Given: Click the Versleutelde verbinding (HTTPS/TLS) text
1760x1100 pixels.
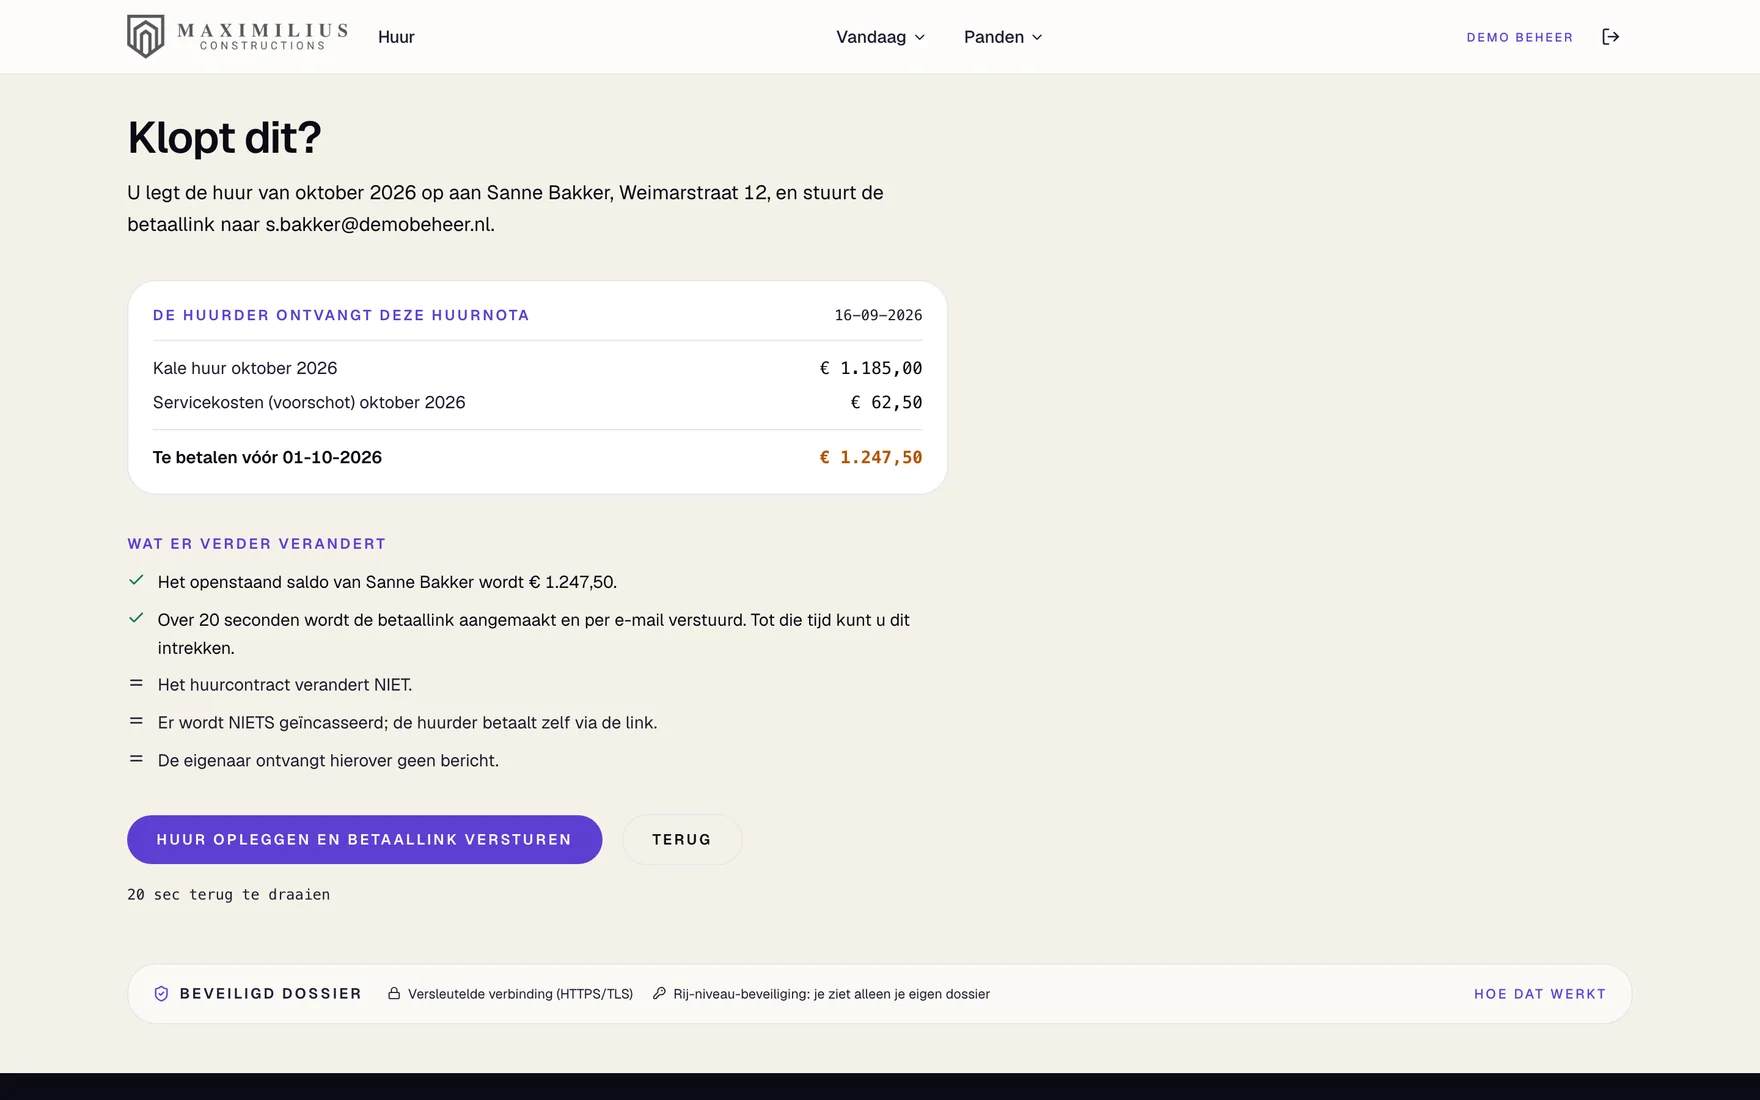Looking at the screenshot, I should coord(520,994).
